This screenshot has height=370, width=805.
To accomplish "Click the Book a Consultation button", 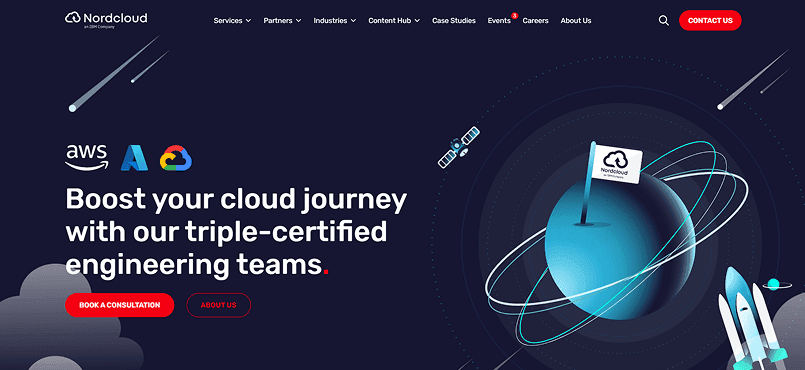I will pos(120,305).
